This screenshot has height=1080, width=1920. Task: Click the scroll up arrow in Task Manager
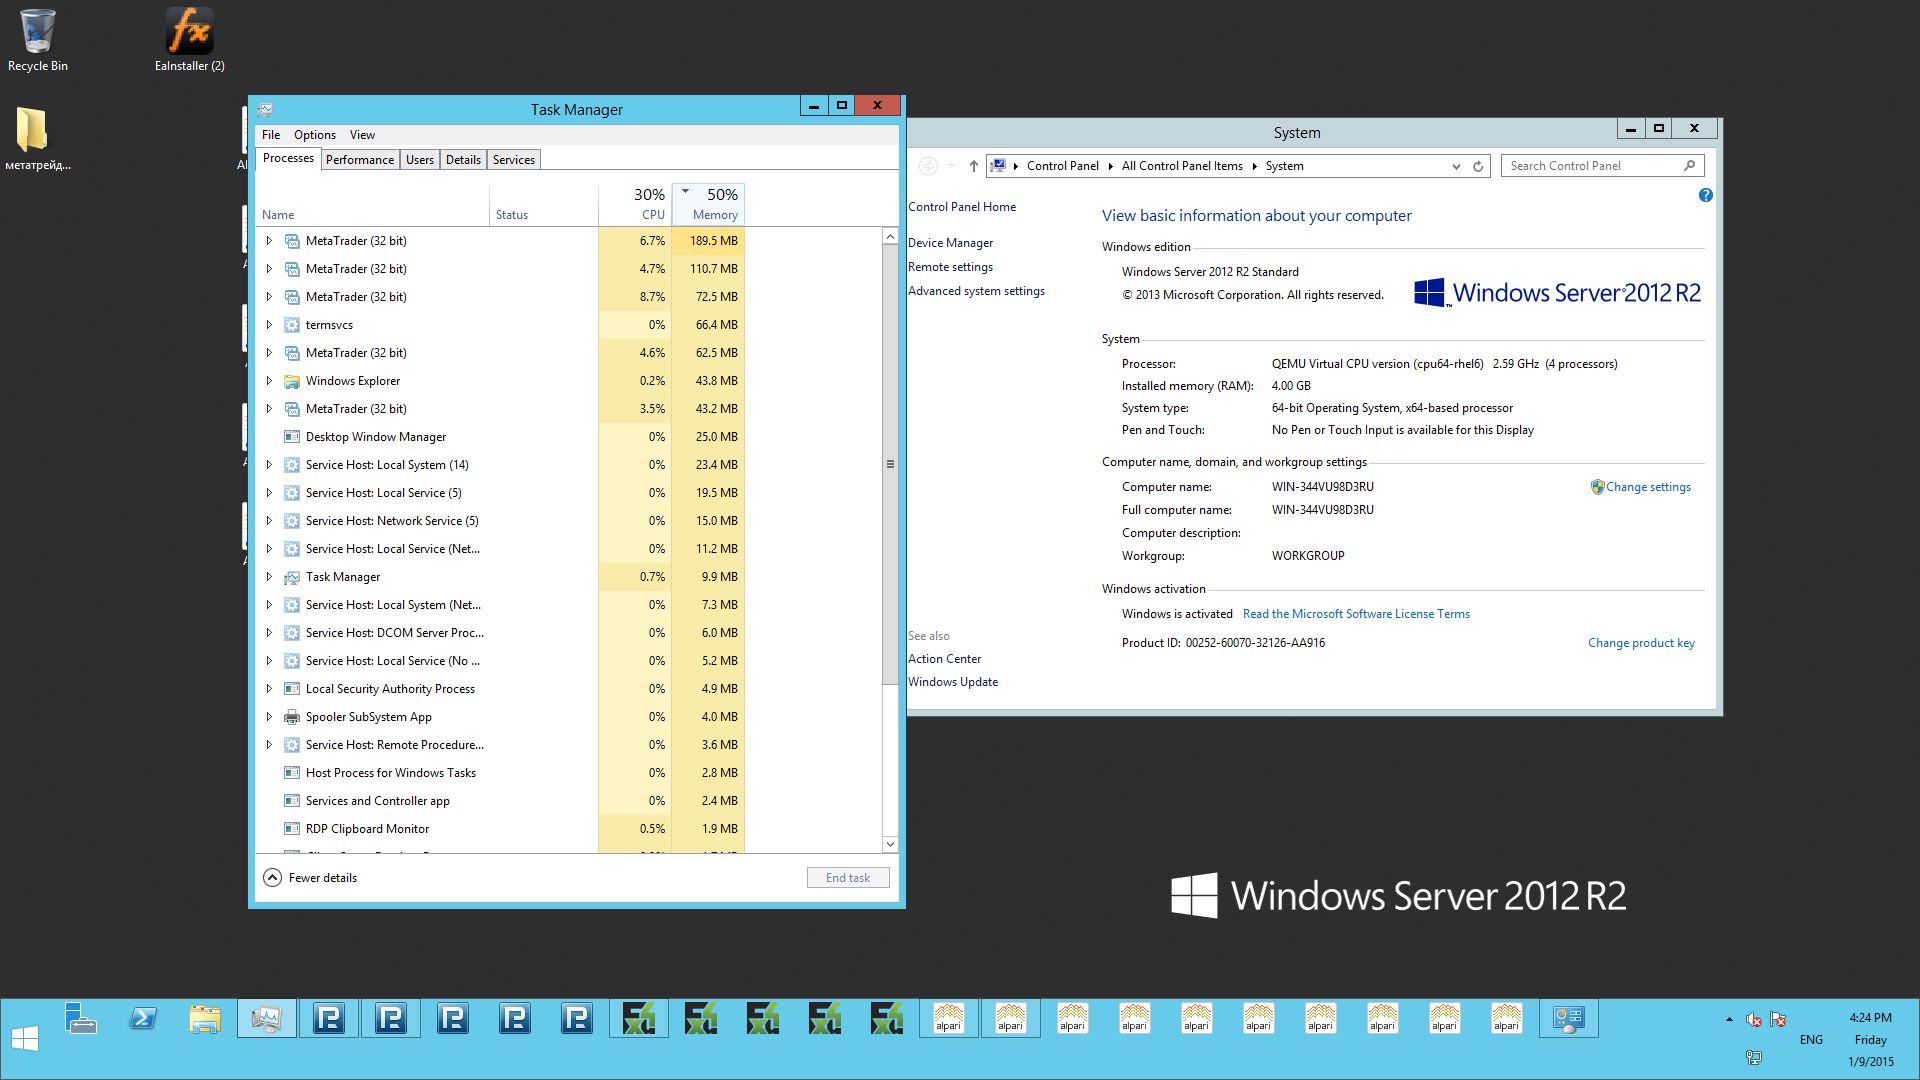point(890,237)
